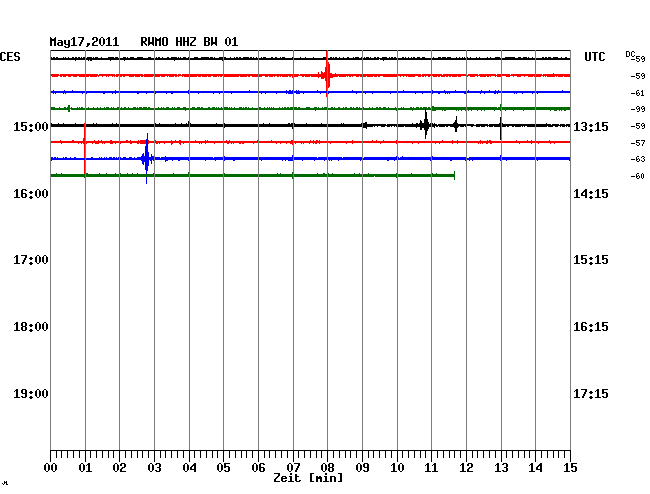This screenshot has height=494, width=650.
Task: Select minute 01 on the time axis
Action: 85,467
